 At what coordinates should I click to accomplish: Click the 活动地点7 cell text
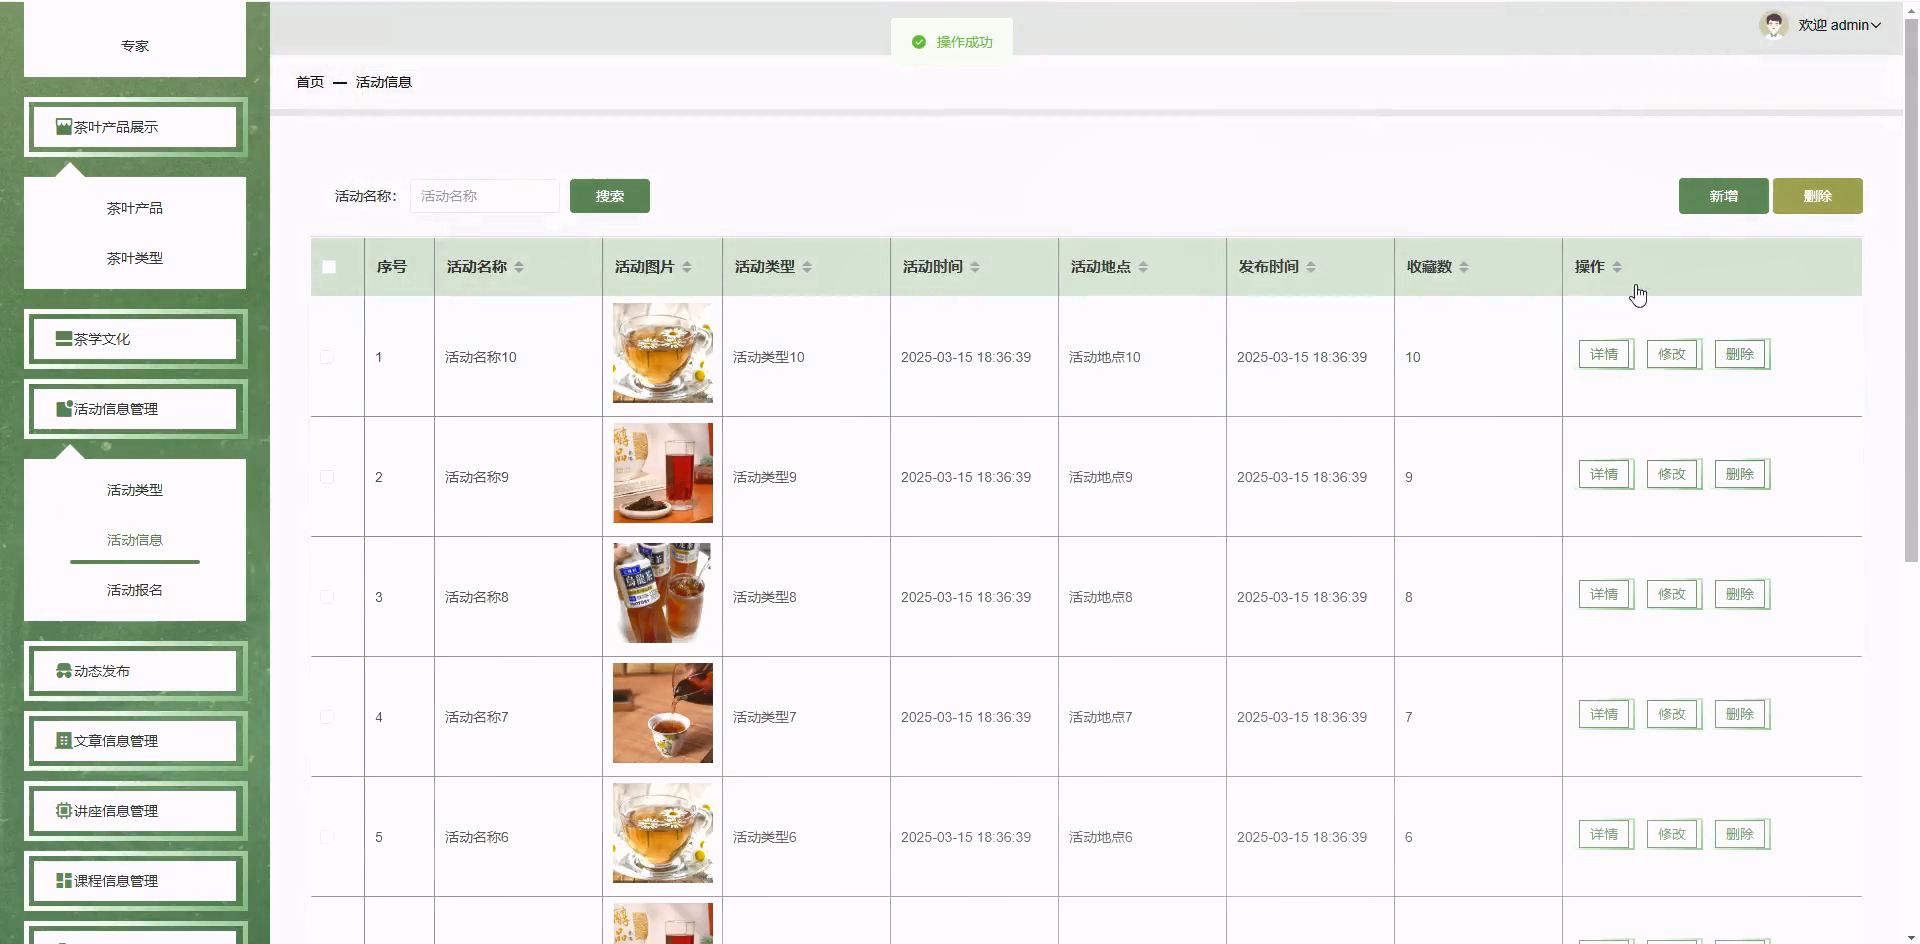(1101, 717)
